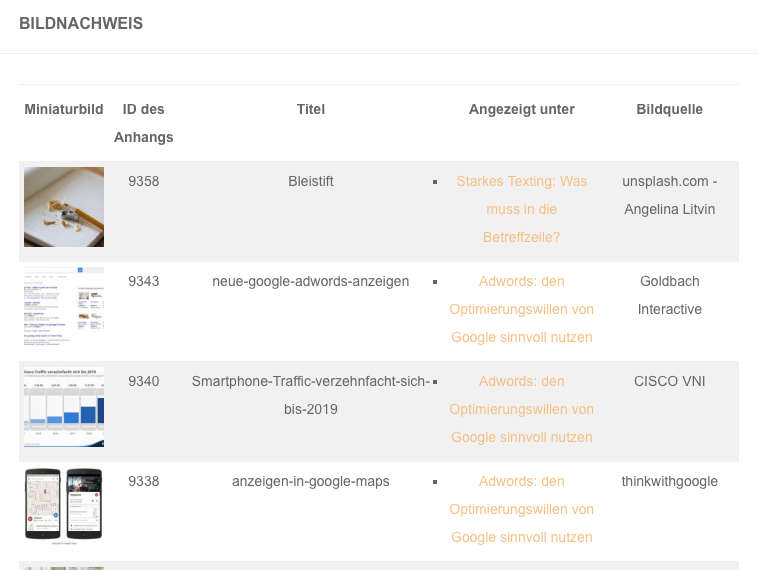Screen dimensions: 758x570
Task: Follow the Adwords link in row 9338
Action: tap(522, 510)
